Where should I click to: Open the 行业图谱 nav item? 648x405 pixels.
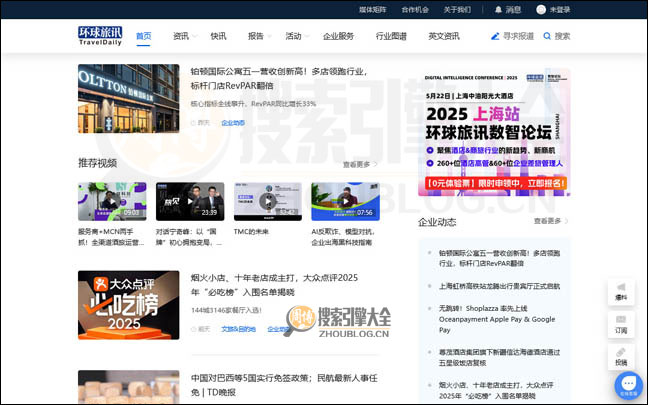click(391, 36)
